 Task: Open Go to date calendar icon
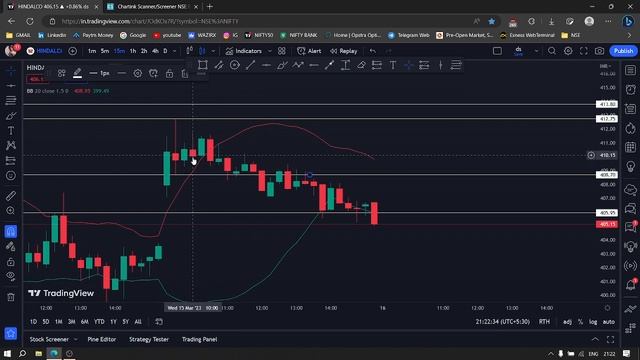[159, 322]
